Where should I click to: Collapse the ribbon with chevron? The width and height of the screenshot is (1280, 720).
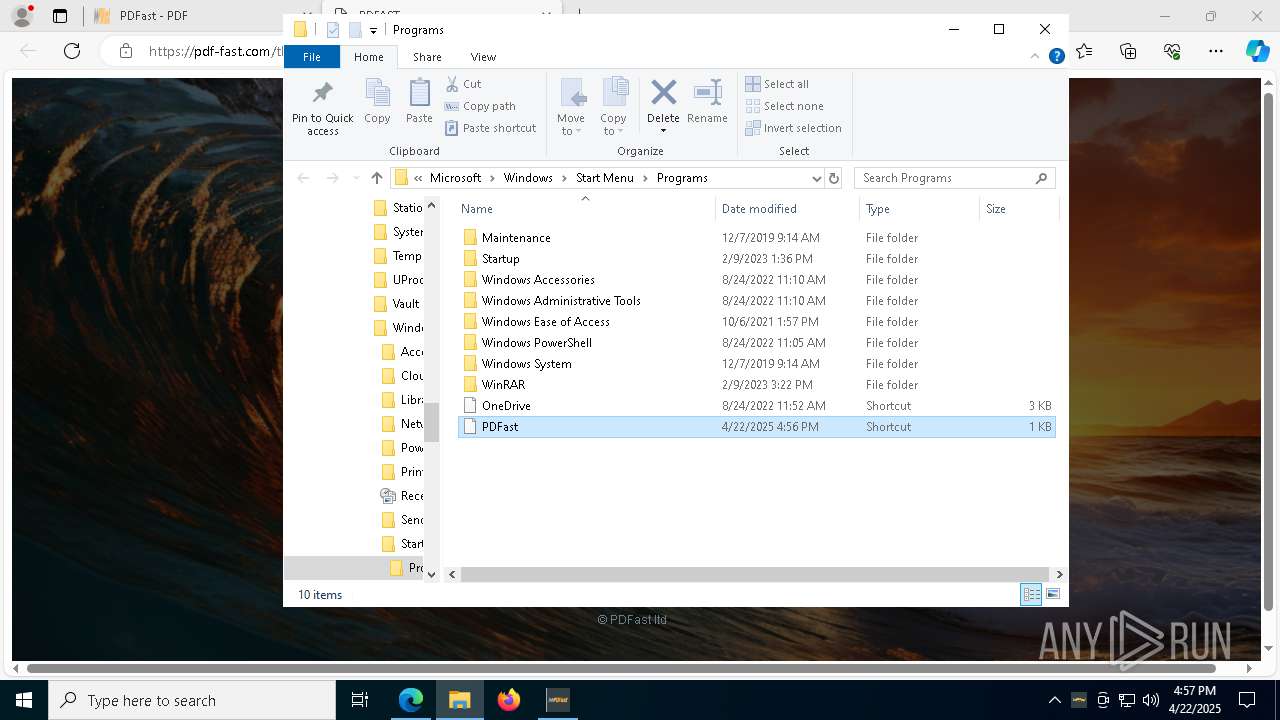(x=1035, y=57)
